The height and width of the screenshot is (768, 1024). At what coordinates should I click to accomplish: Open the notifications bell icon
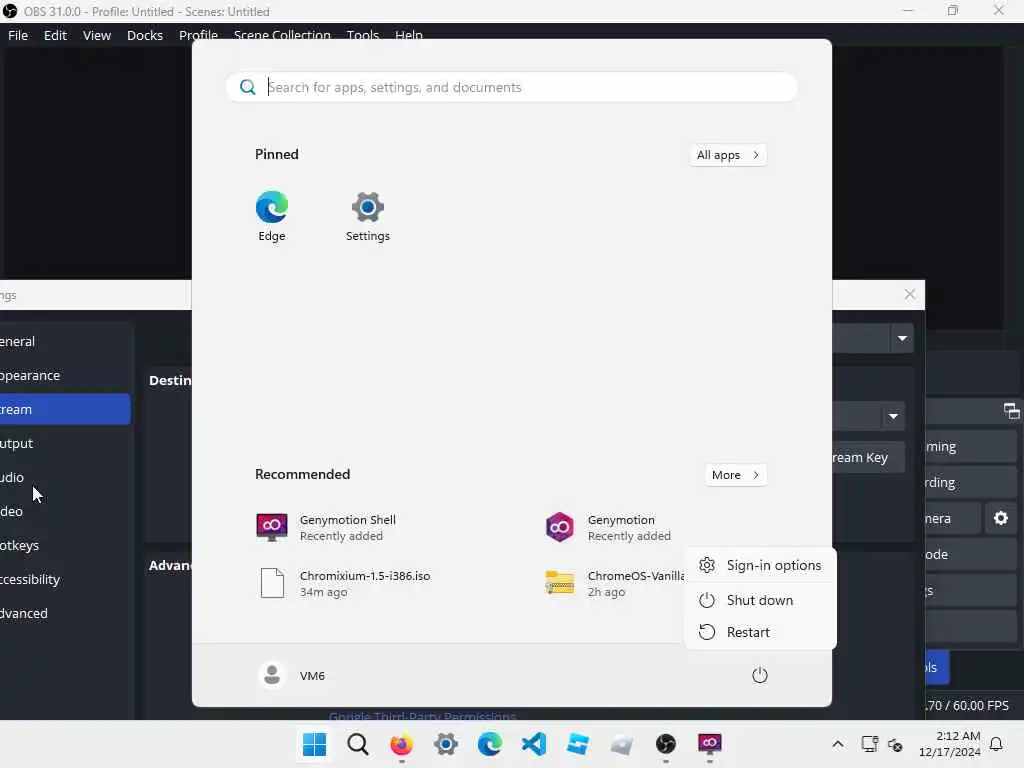pyautogui.click(x=997, y=744)
